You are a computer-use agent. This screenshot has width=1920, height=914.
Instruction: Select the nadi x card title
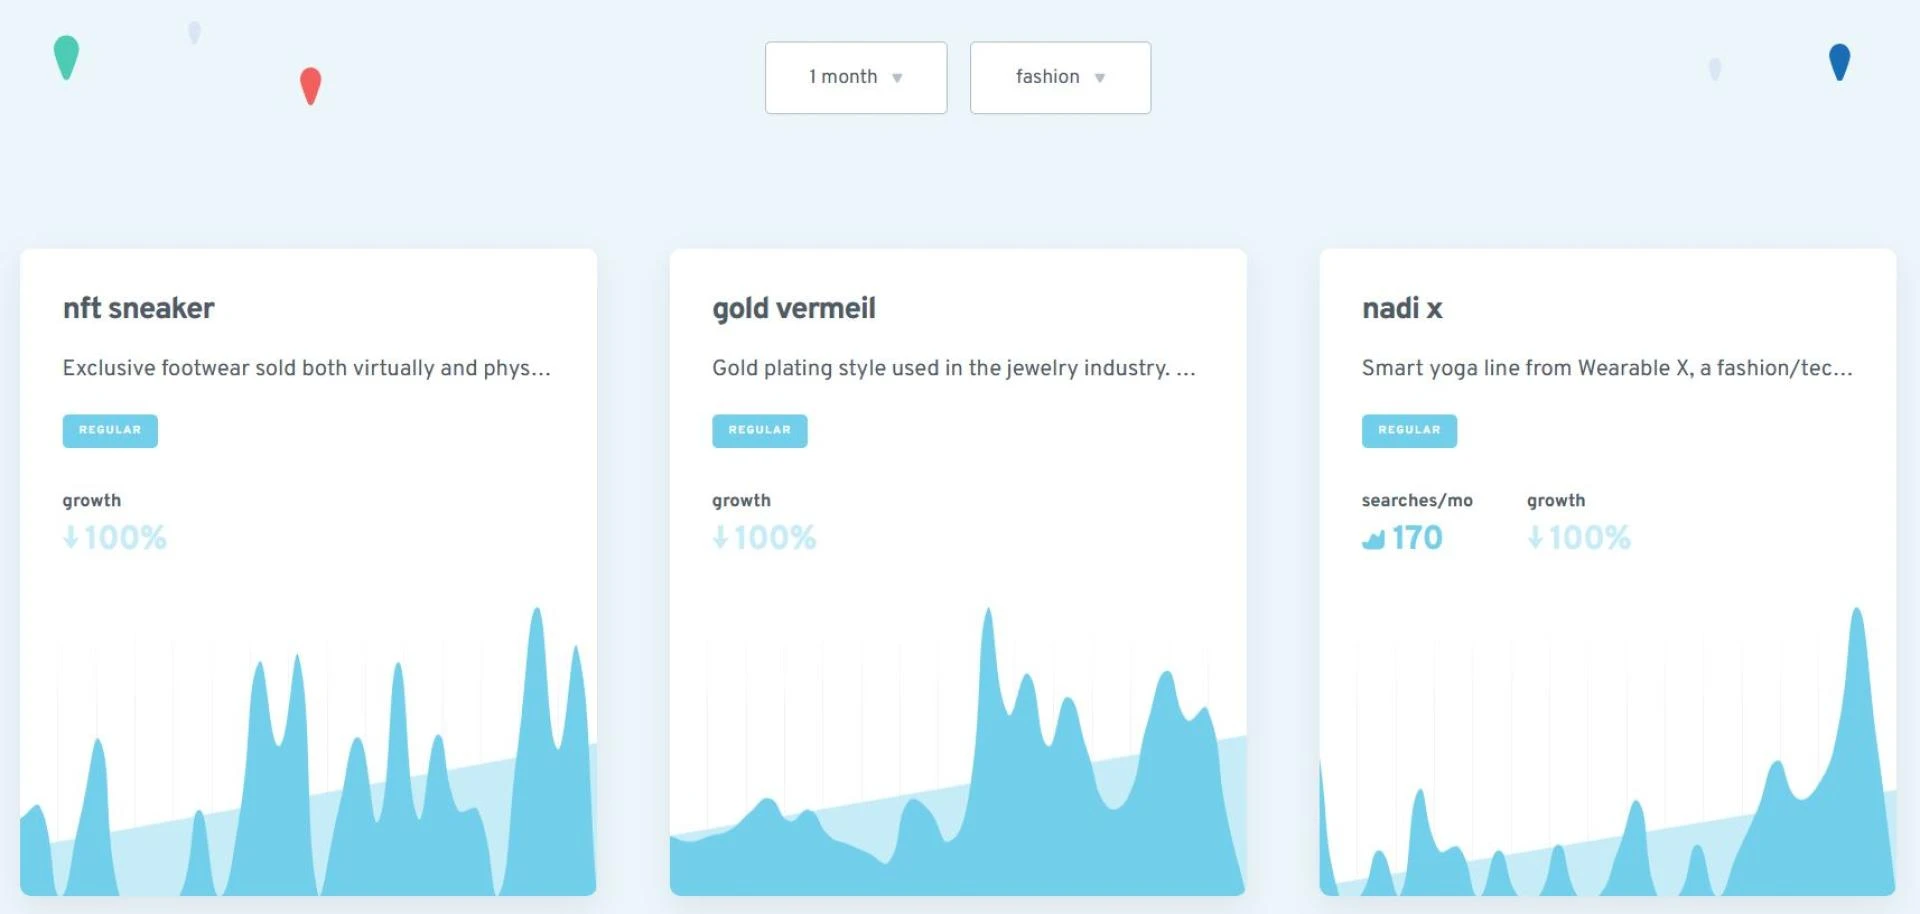point(1402,308)
